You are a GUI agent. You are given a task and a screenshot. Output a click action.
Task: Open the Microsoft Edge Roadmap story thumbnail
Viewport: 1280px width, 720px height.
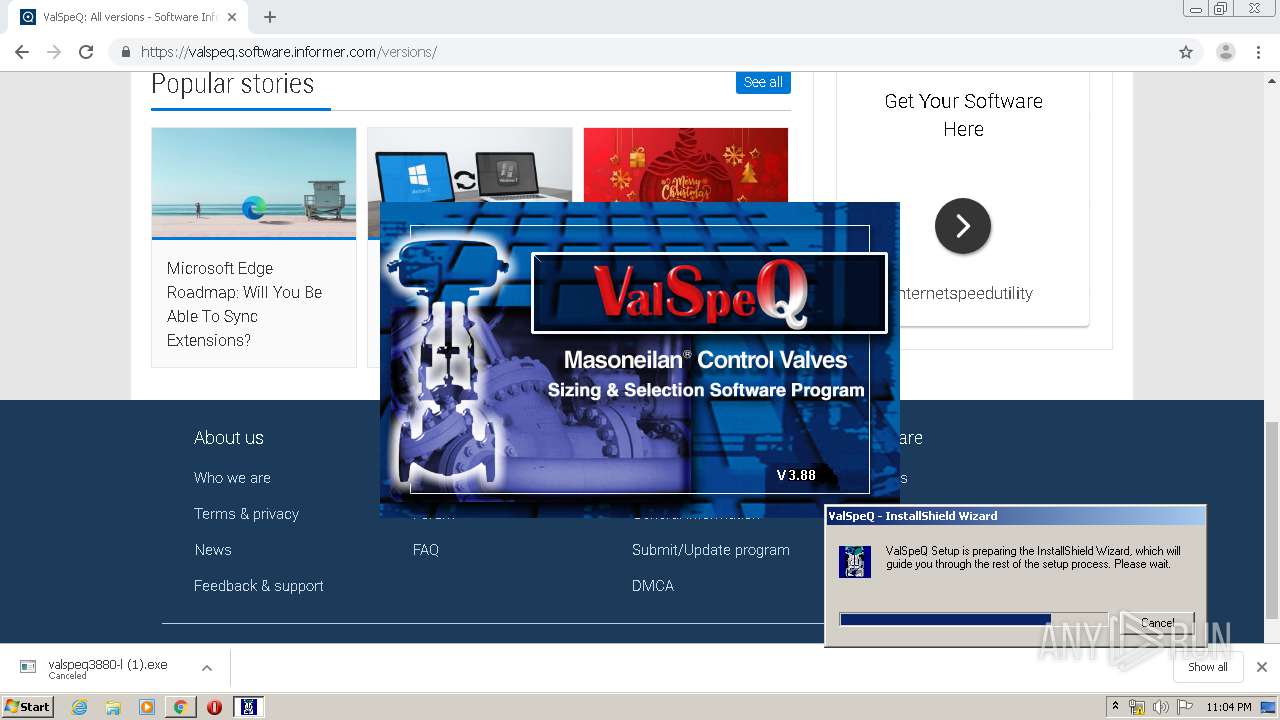(254, 183)
